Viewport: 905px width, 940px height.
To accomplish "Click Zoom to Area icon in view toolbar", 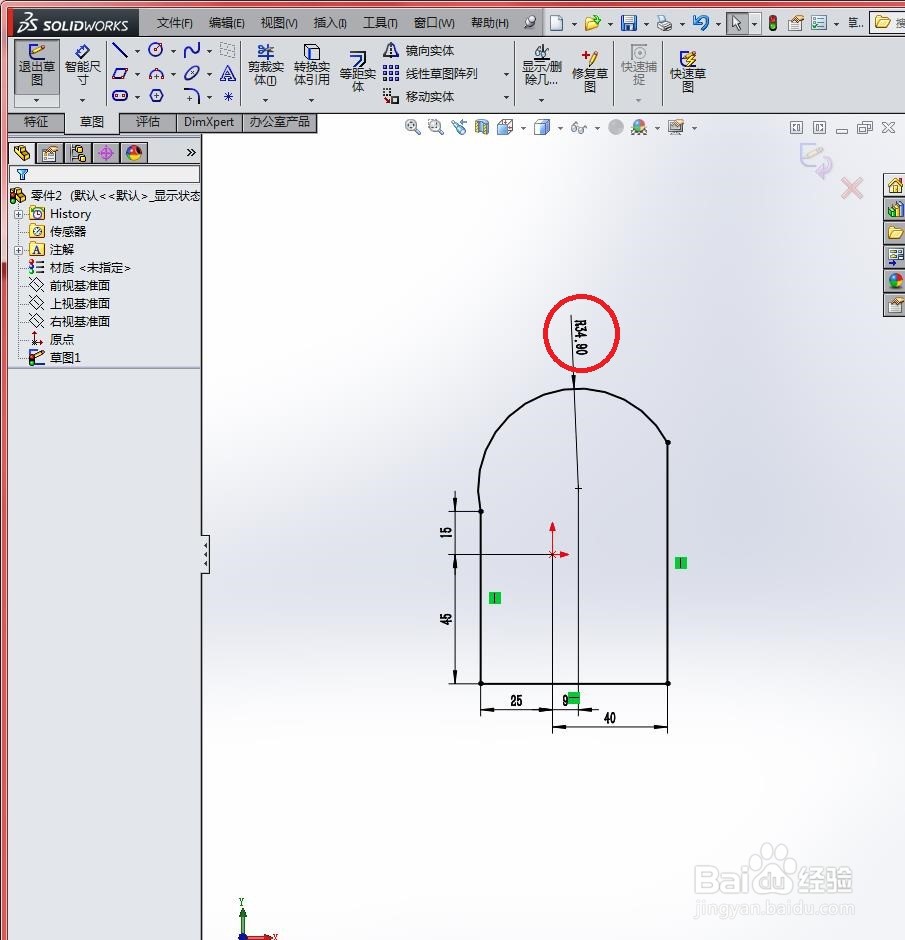I will coord(436,127).
